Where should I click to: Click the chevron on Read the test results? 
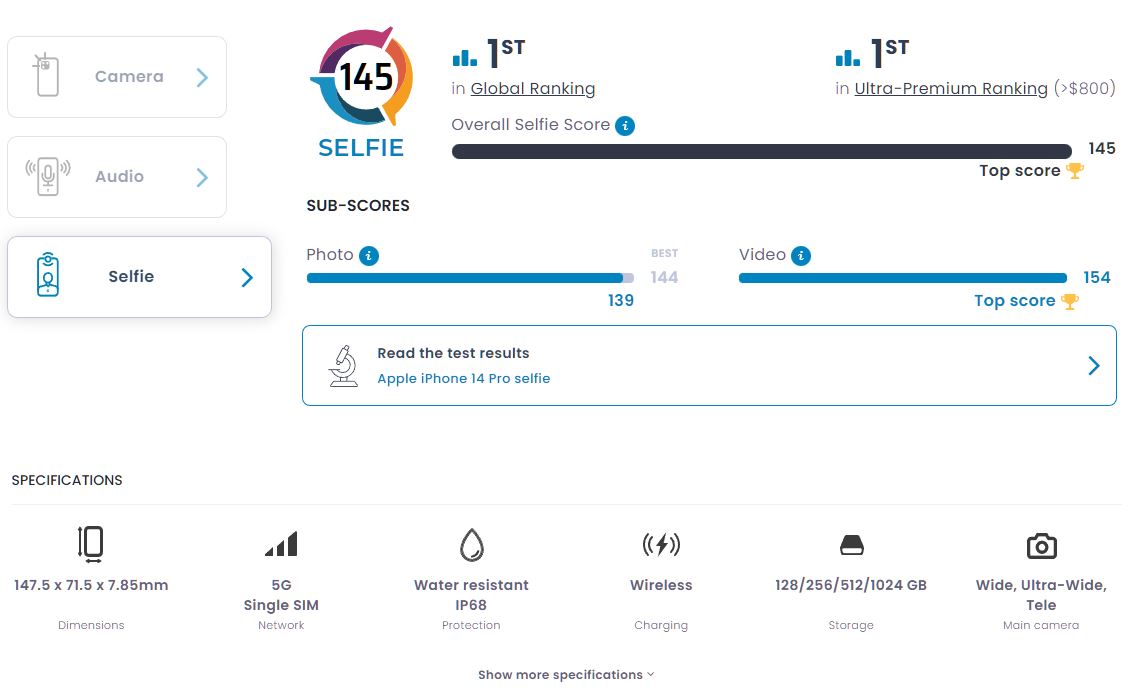(x=1094, y=365)
